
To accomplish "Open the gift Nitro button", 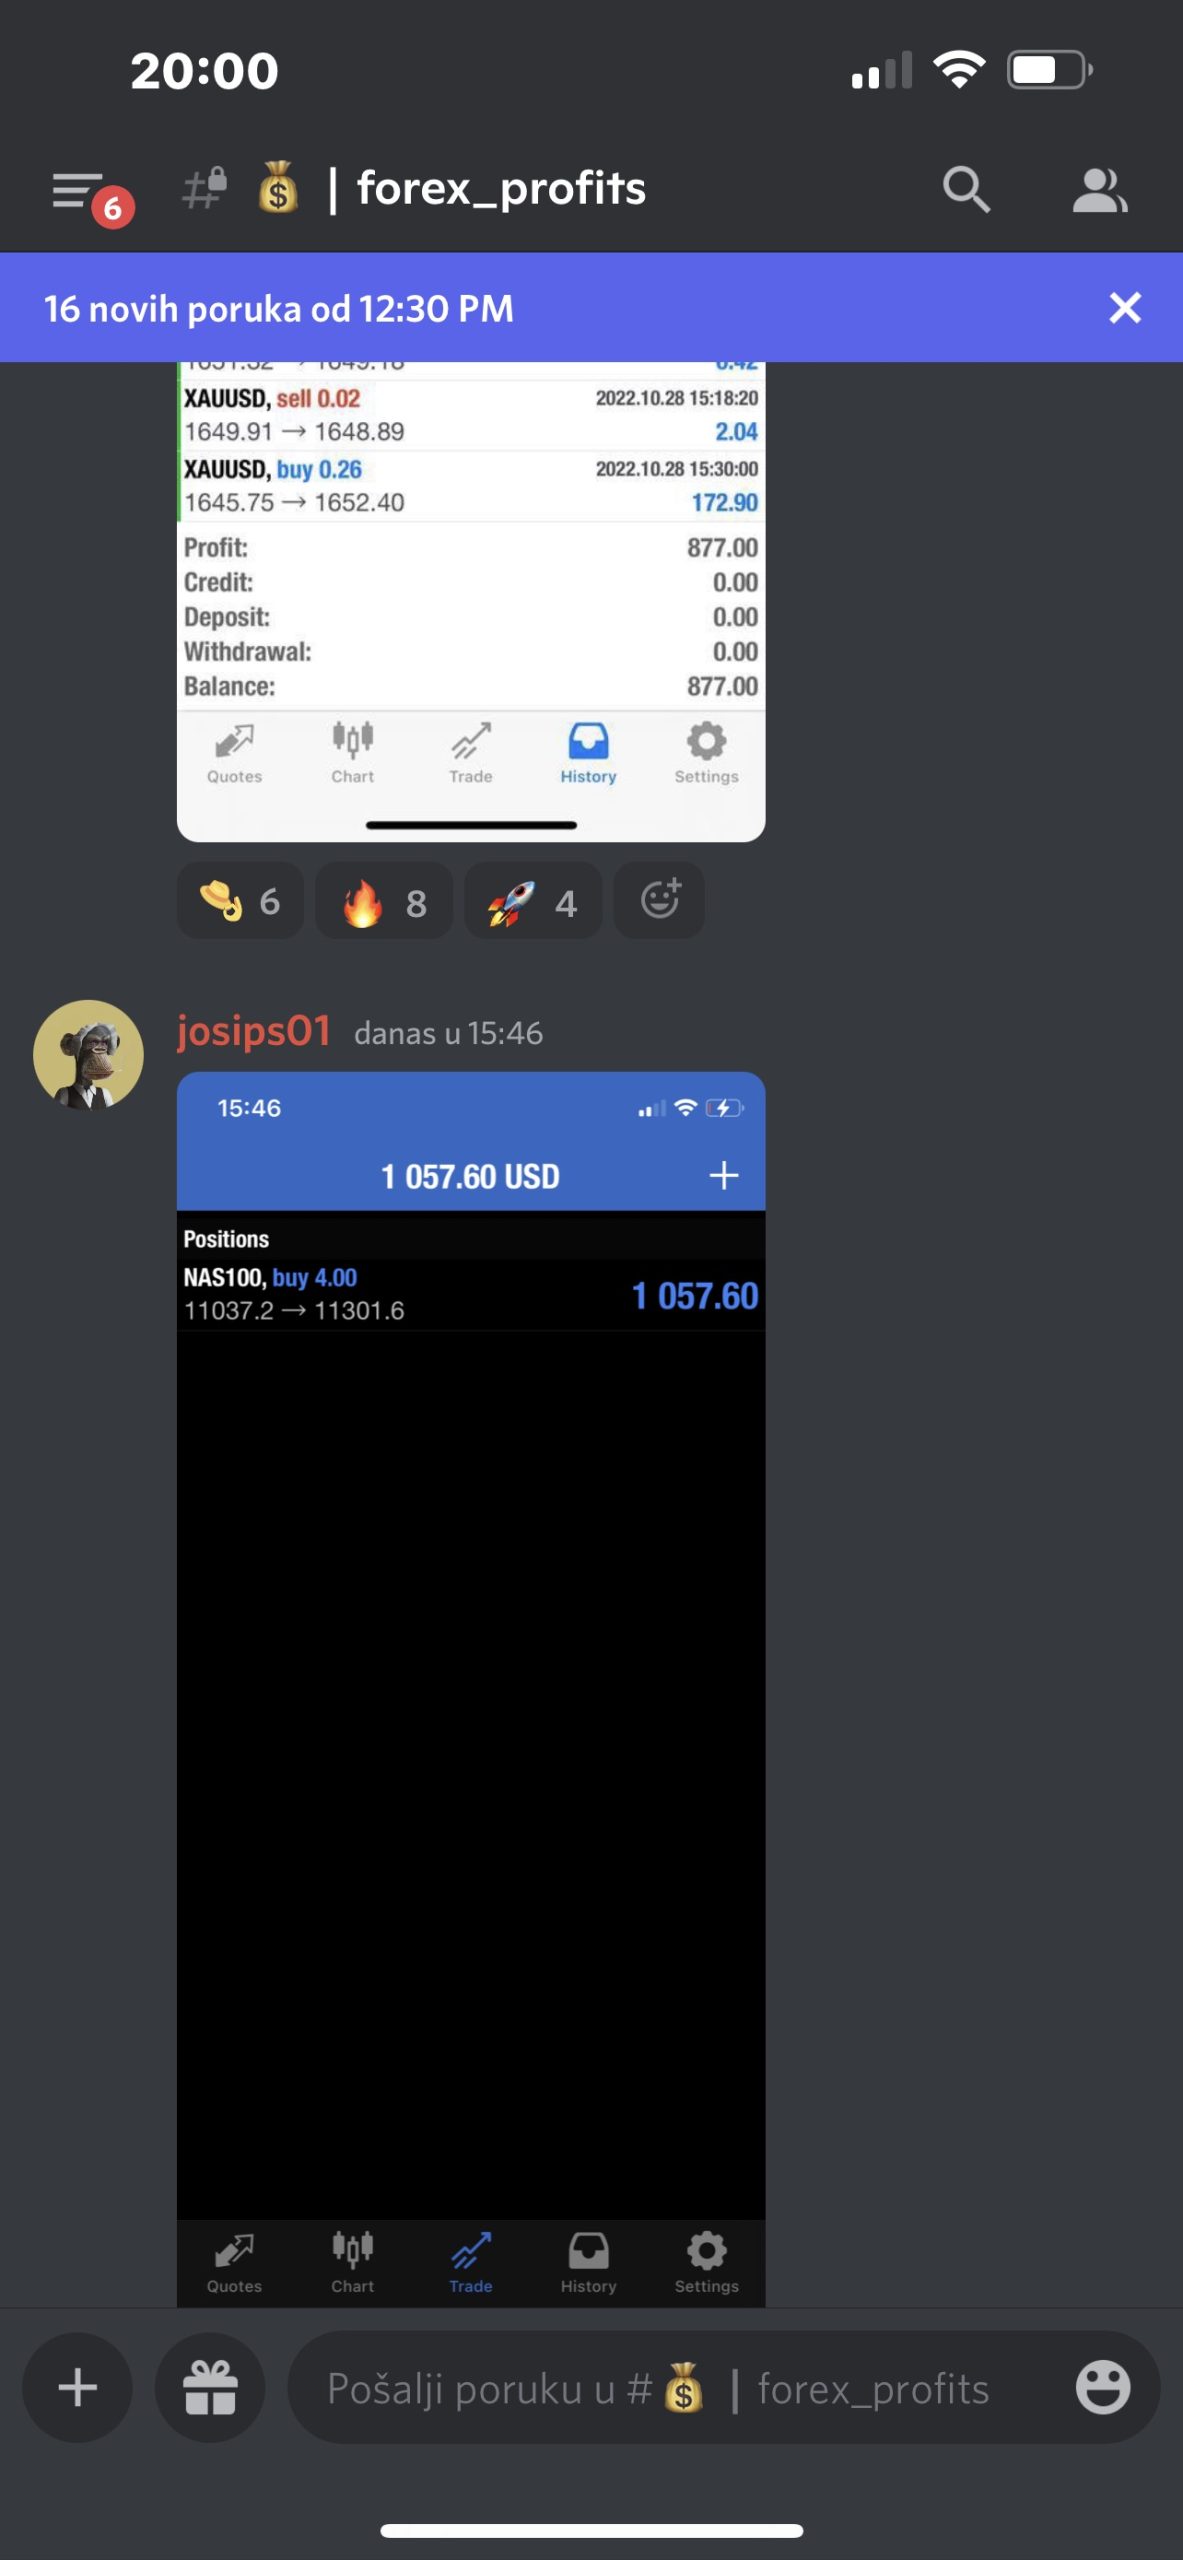I will point(210,2388).
